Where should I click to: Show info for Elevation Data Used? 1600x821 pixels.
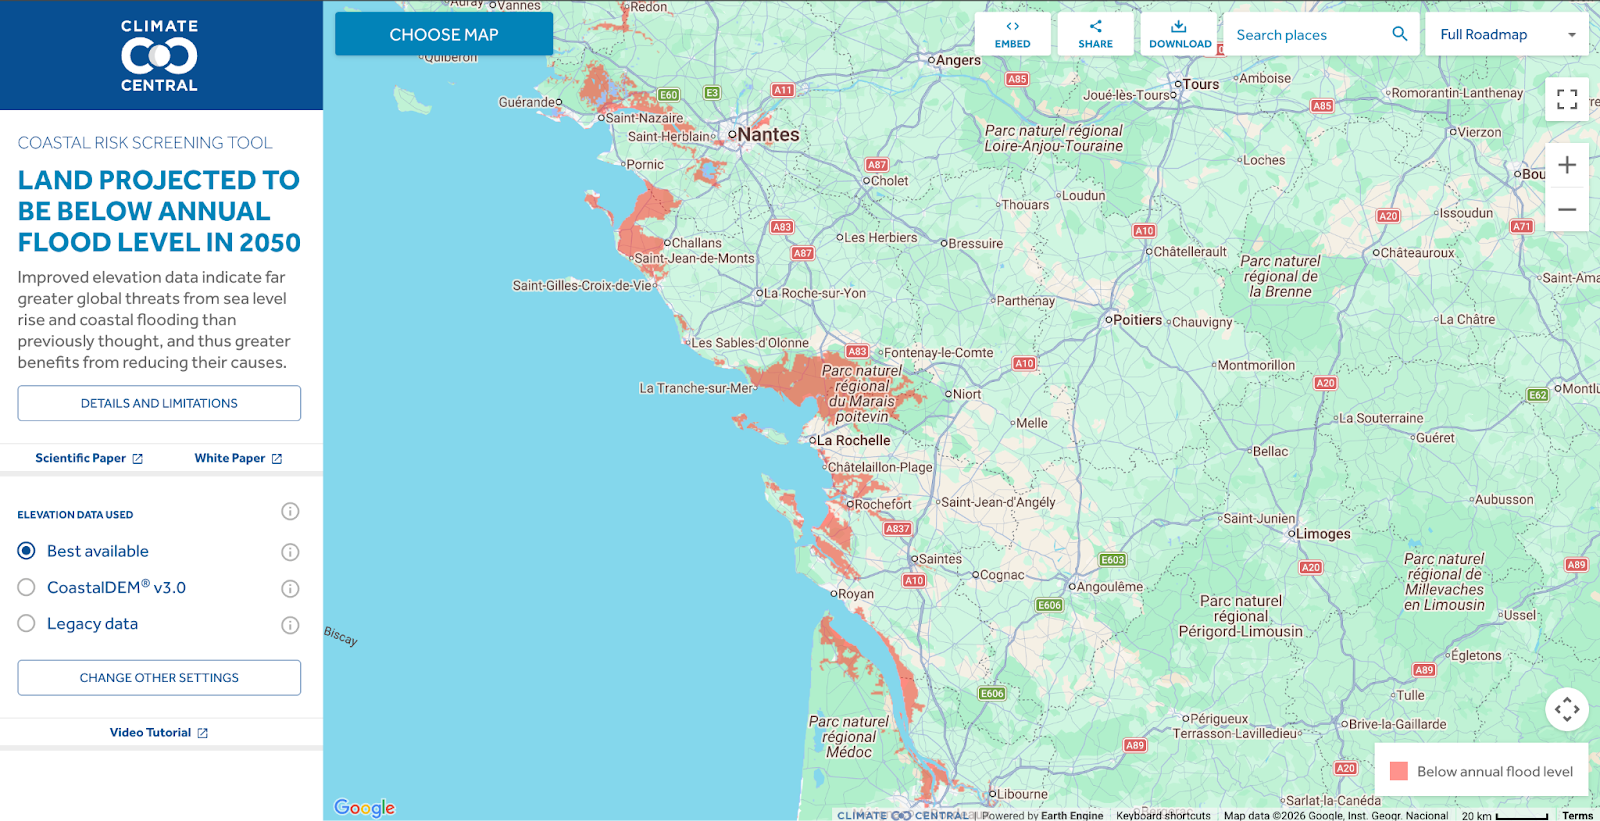[290, 512]
